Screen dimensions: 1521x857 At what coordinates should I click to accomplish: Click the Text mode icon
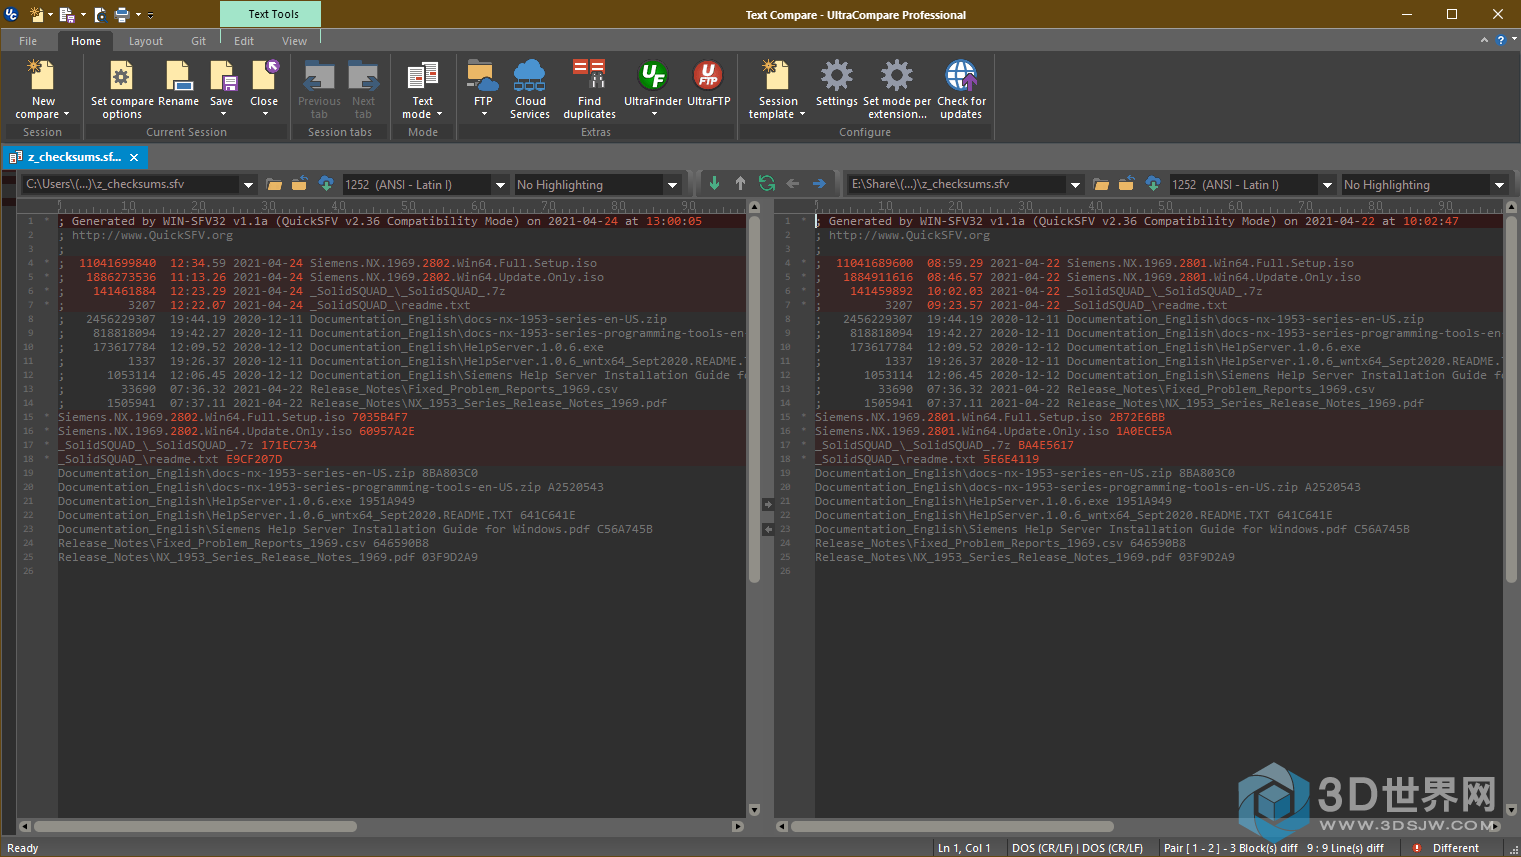[x=423, y=76]
